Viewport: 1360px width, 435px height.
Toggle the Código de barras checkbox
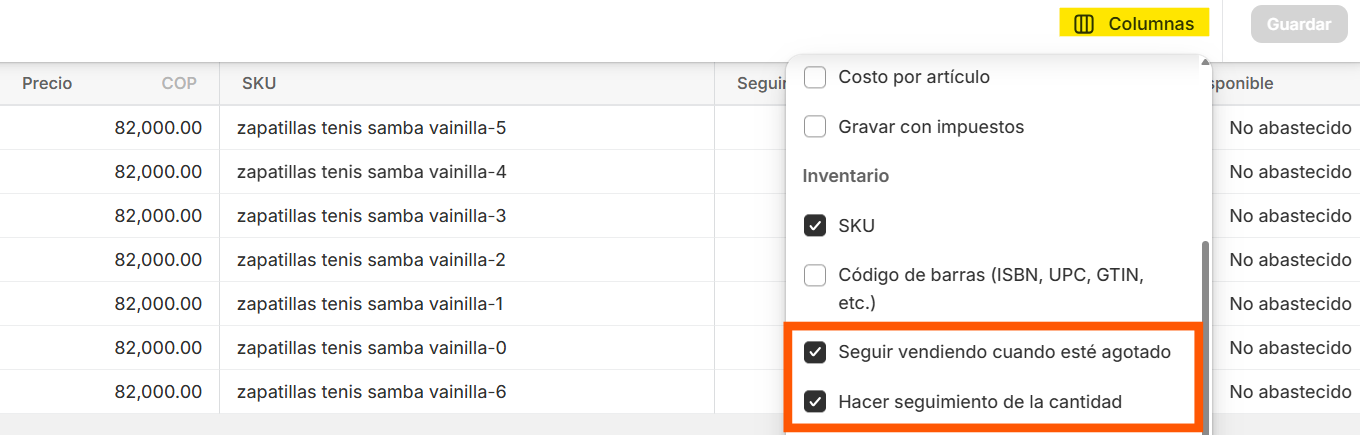pos(815,274)
